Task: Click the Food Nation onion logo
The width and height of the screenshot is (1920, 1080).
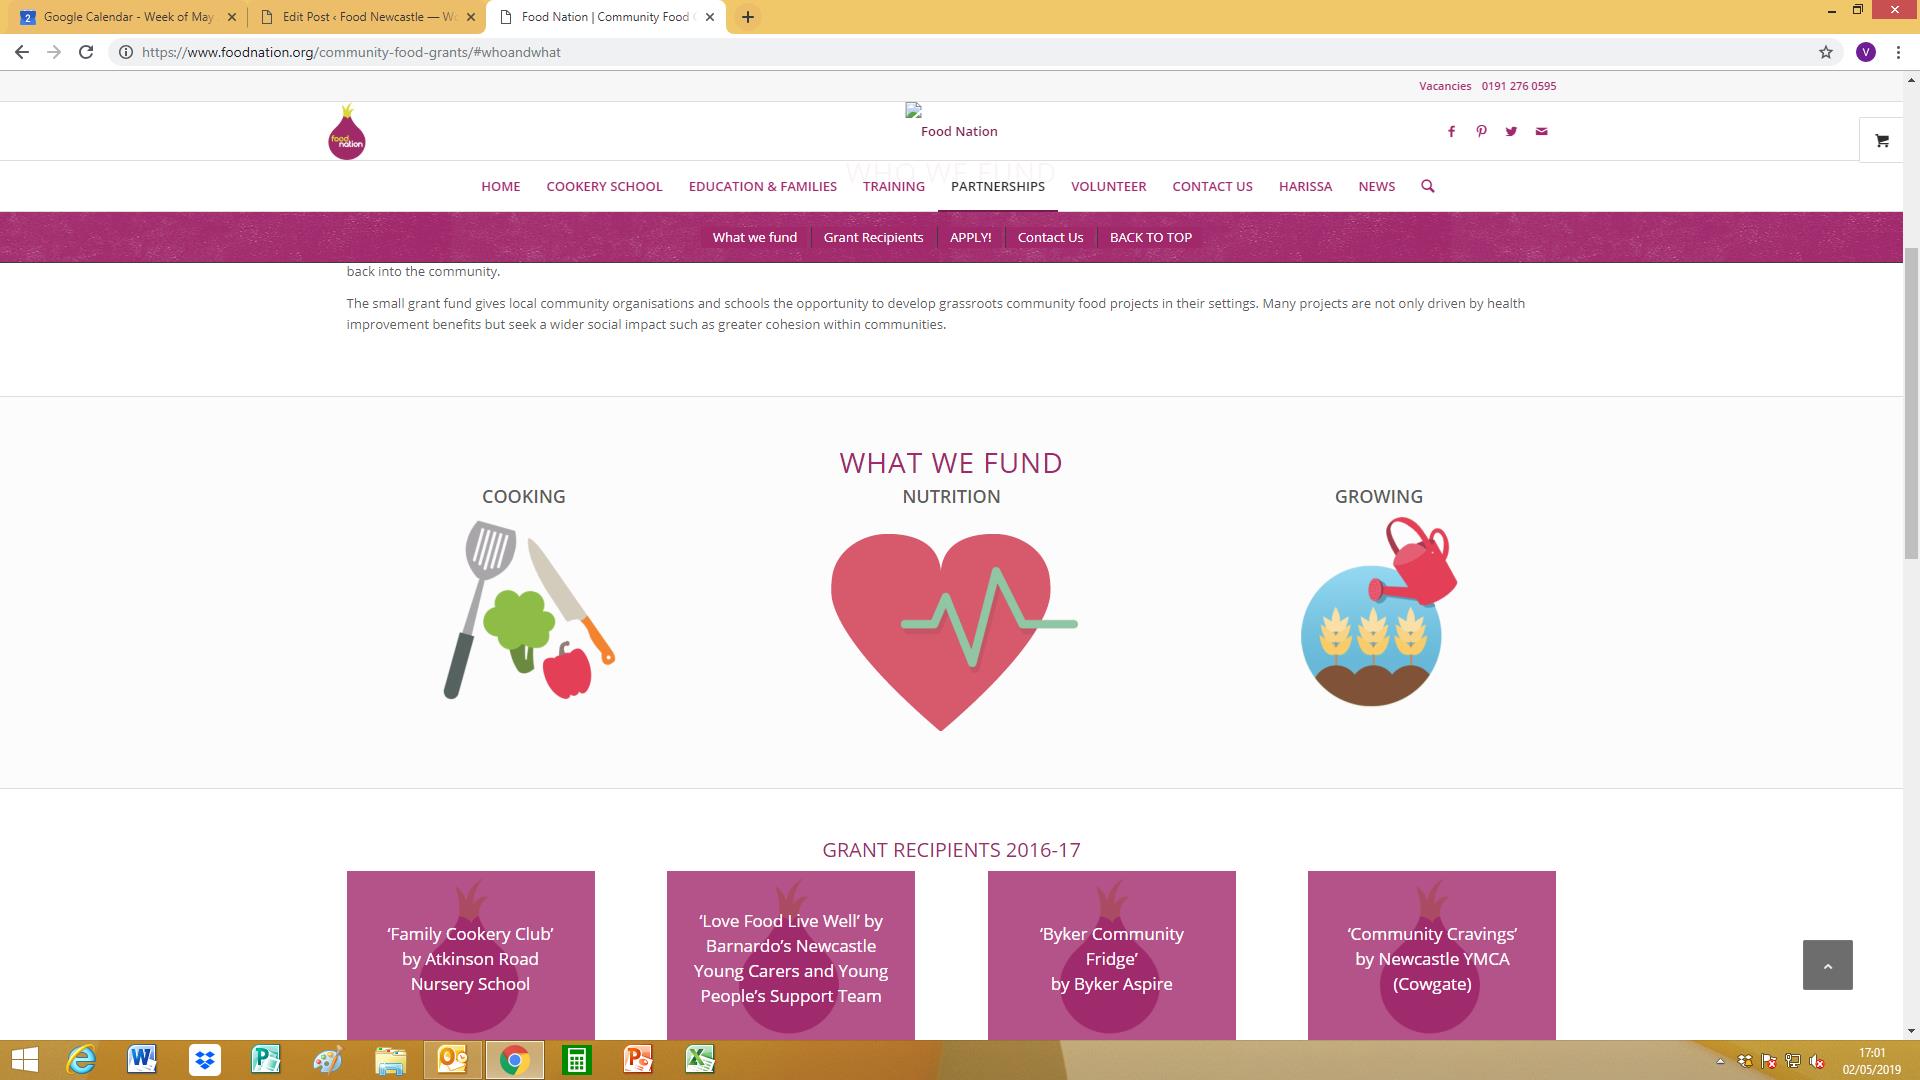Action: click(347, 132)
